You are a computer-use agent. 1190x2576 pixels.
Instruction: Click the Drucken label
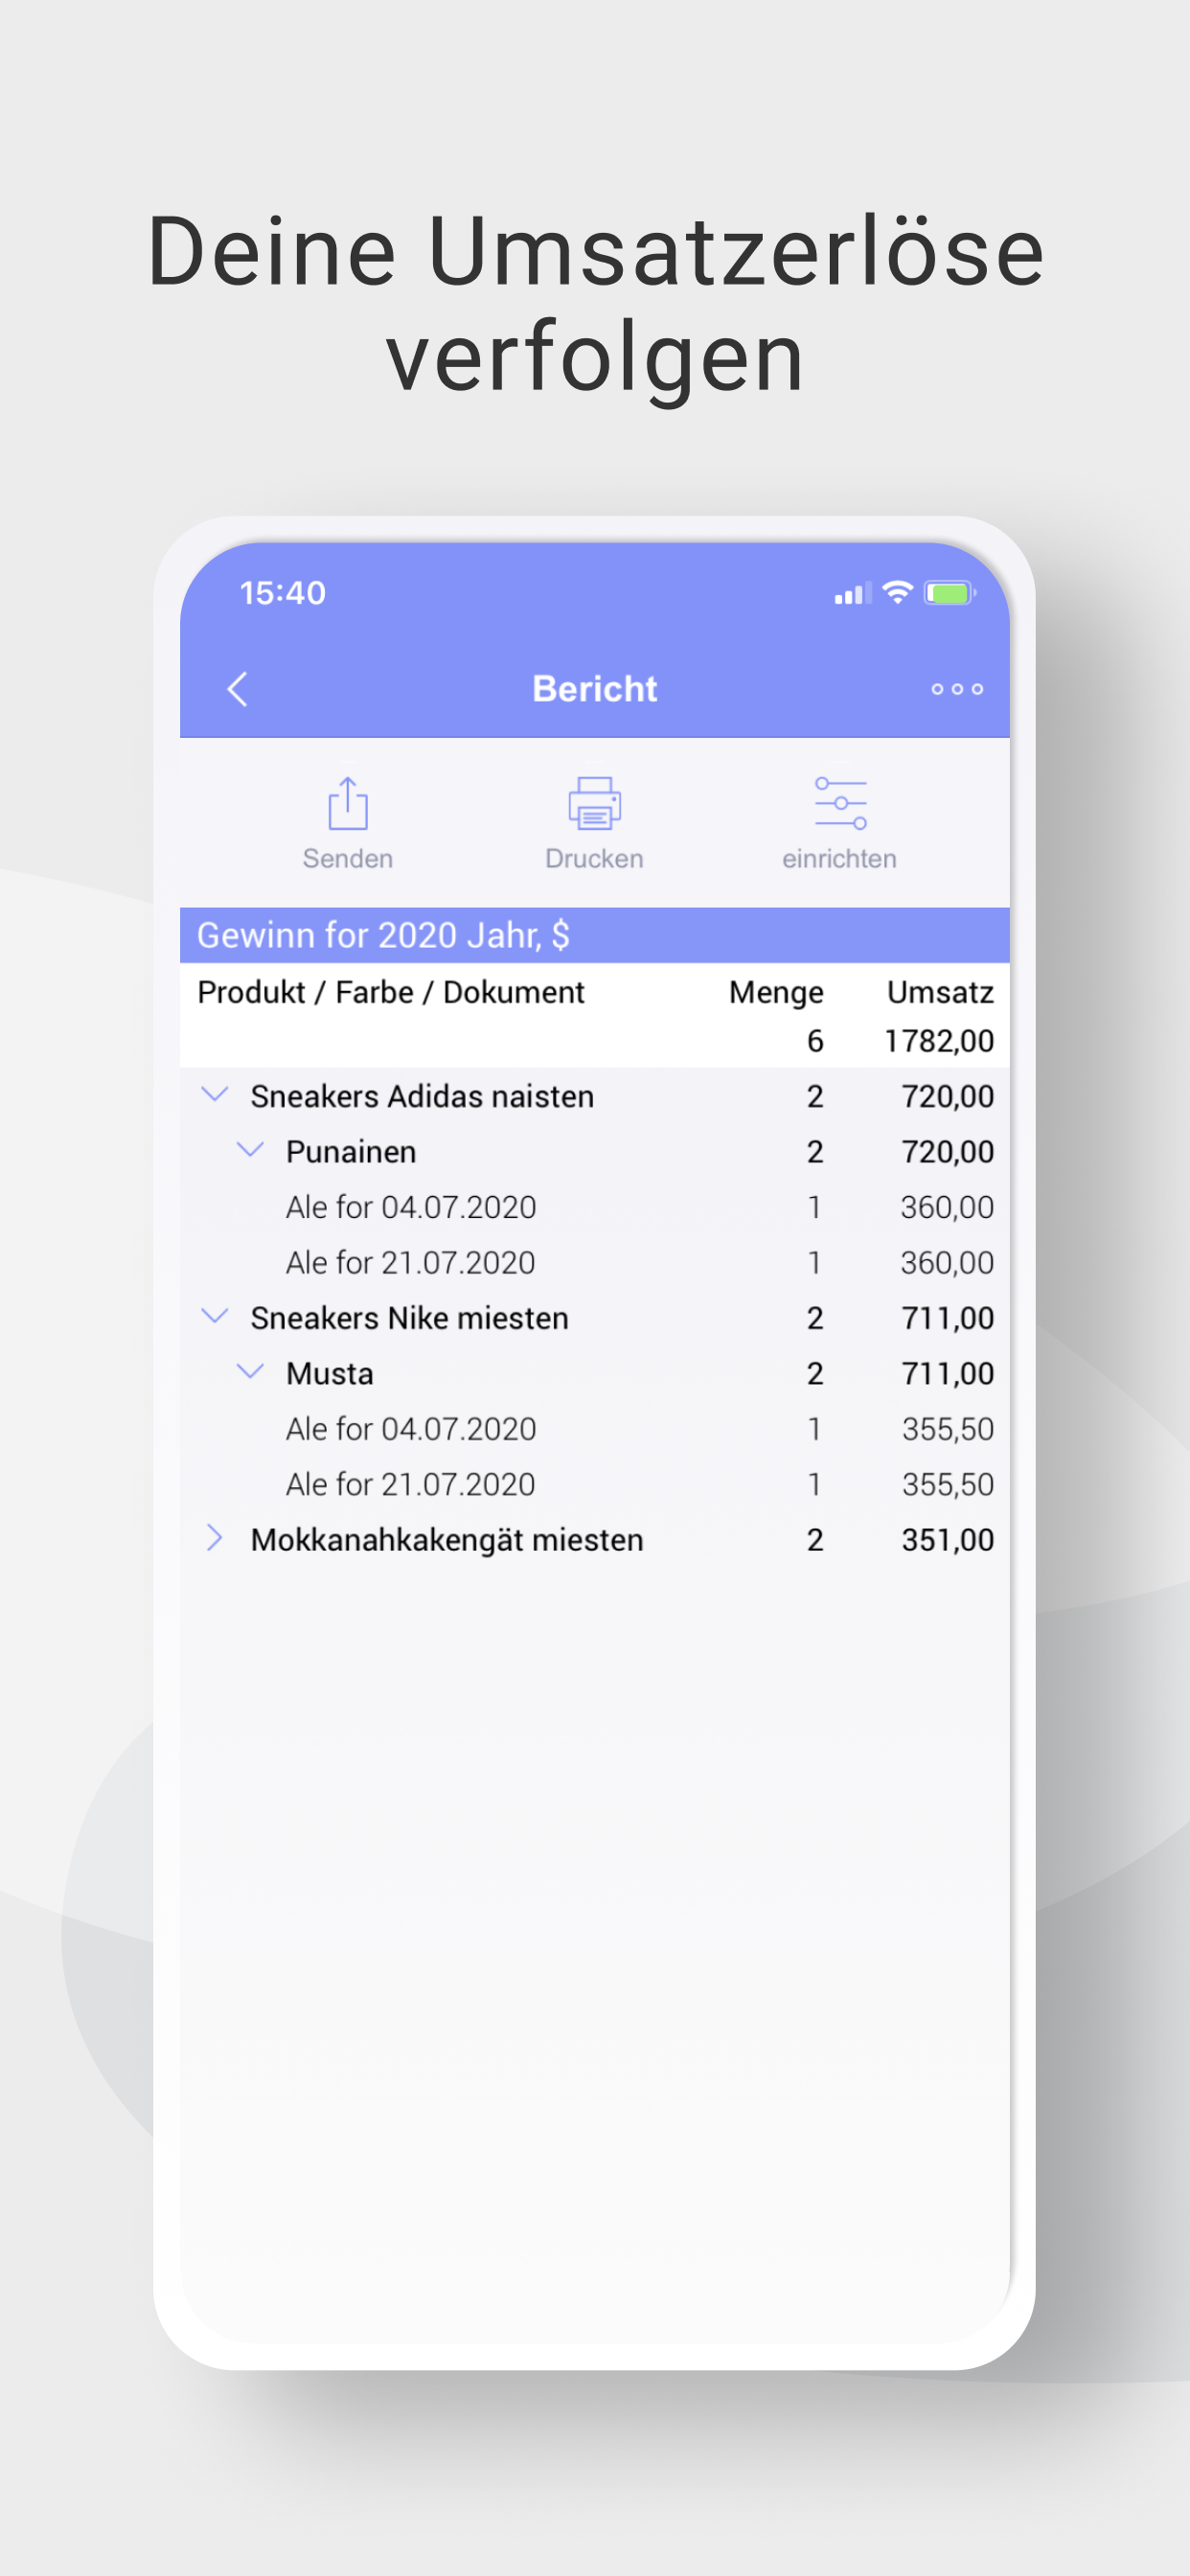click(x=595, y=859)
